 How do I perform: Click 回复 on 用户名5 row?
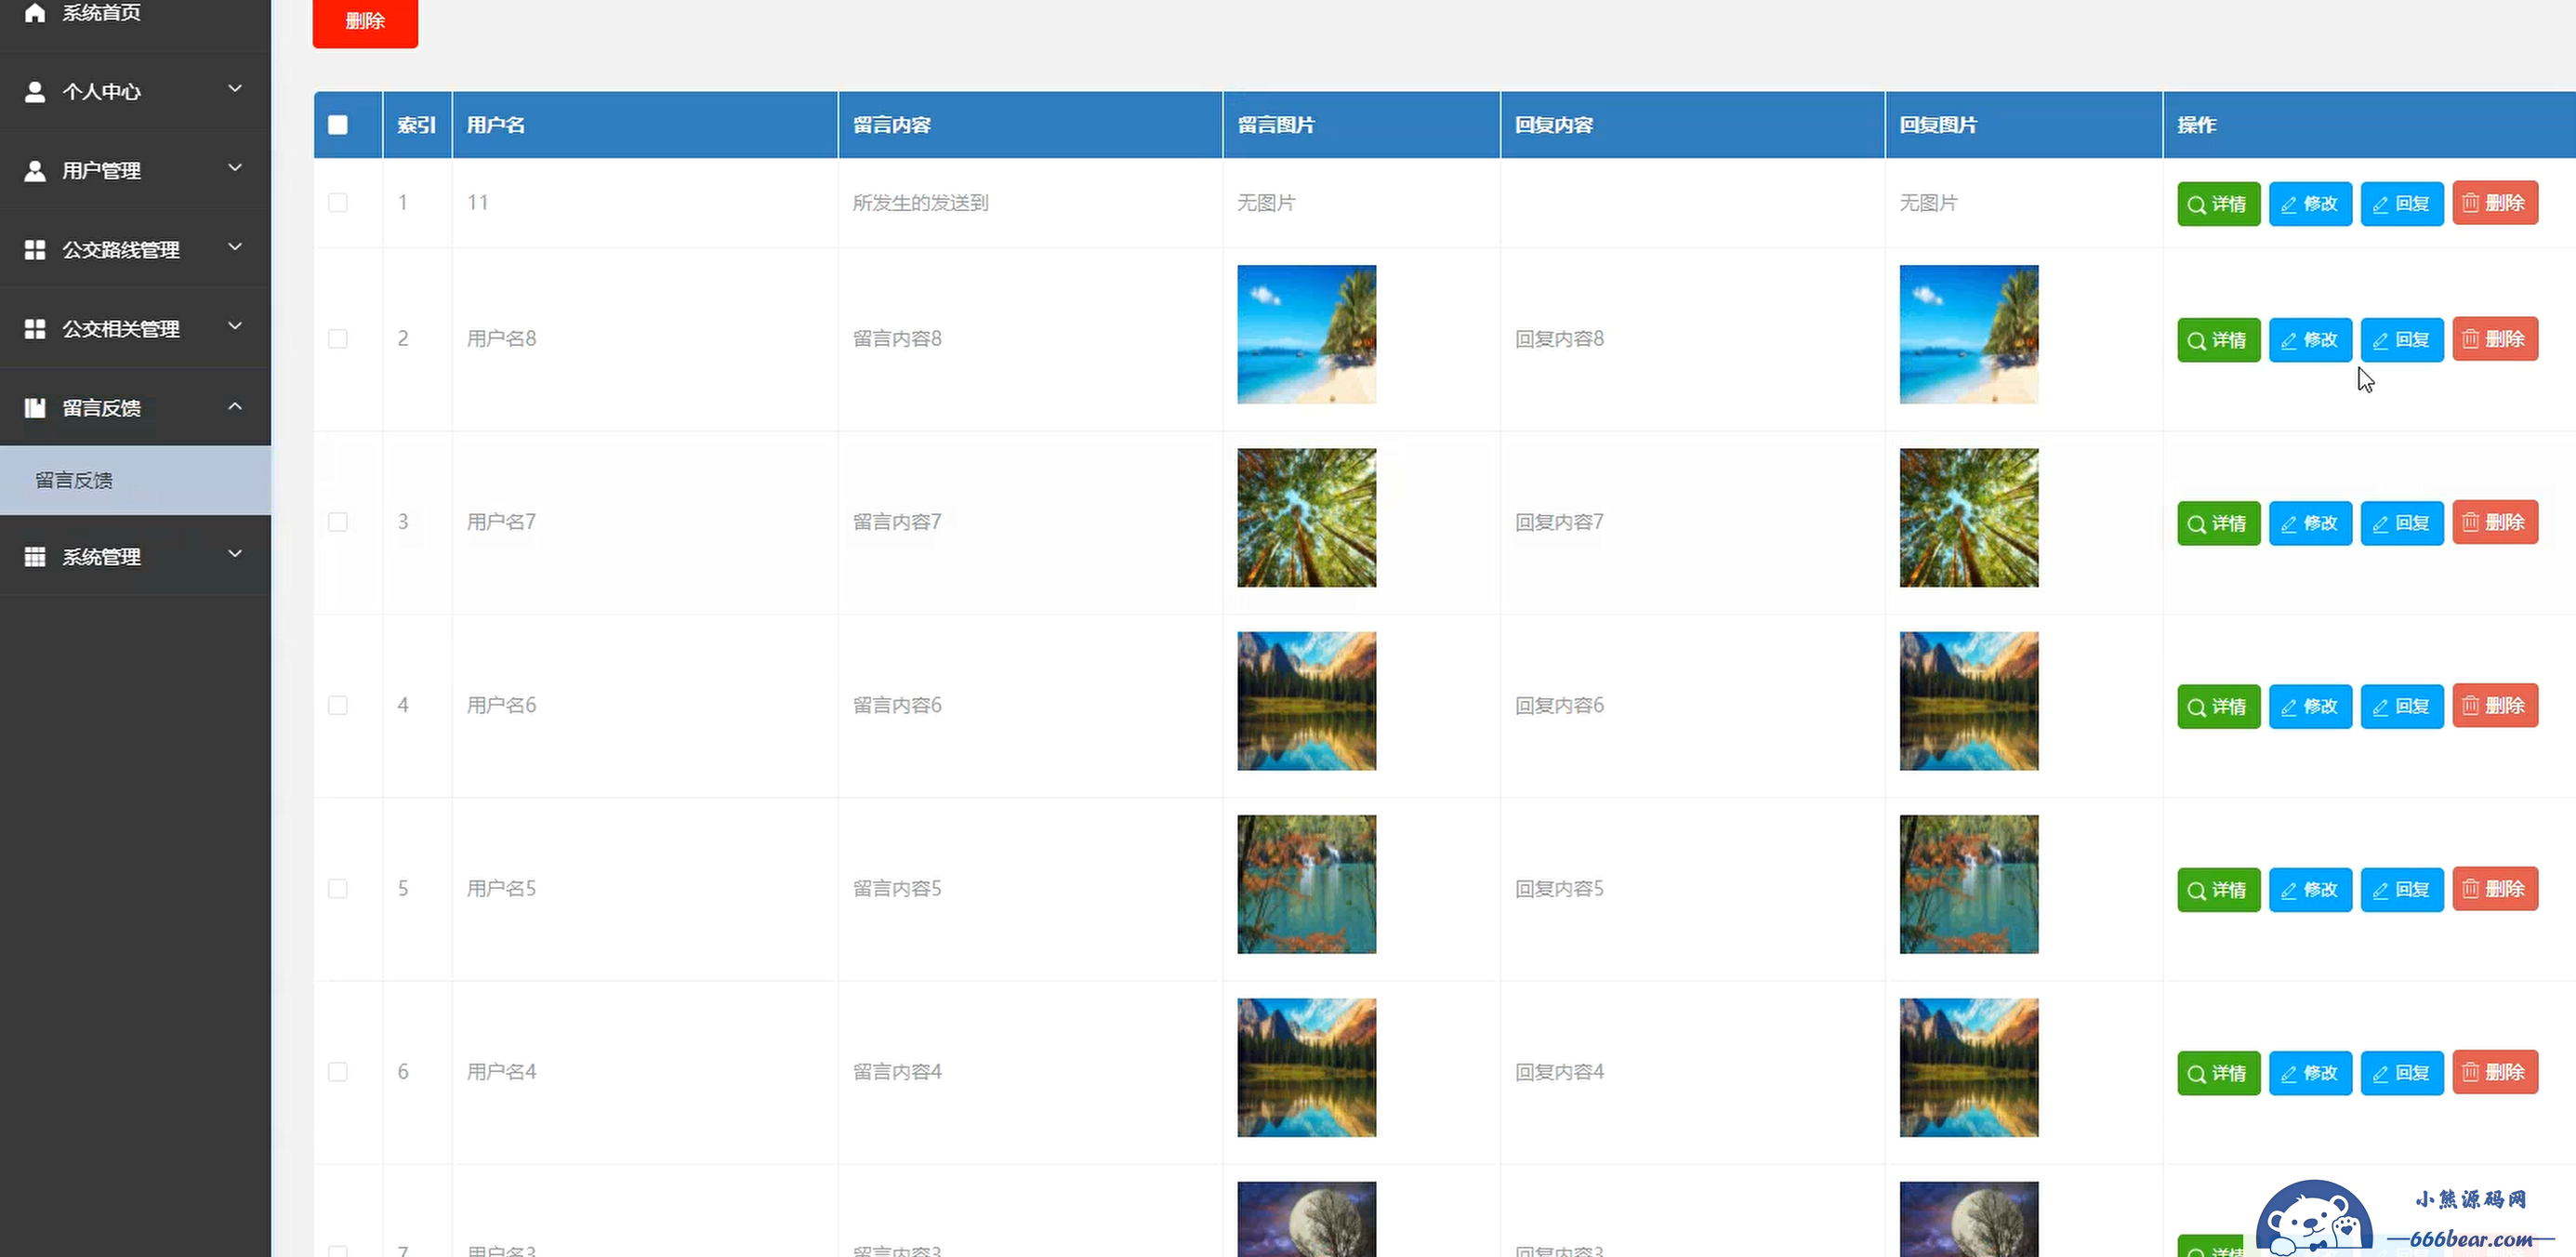[x=2402, y=889]
